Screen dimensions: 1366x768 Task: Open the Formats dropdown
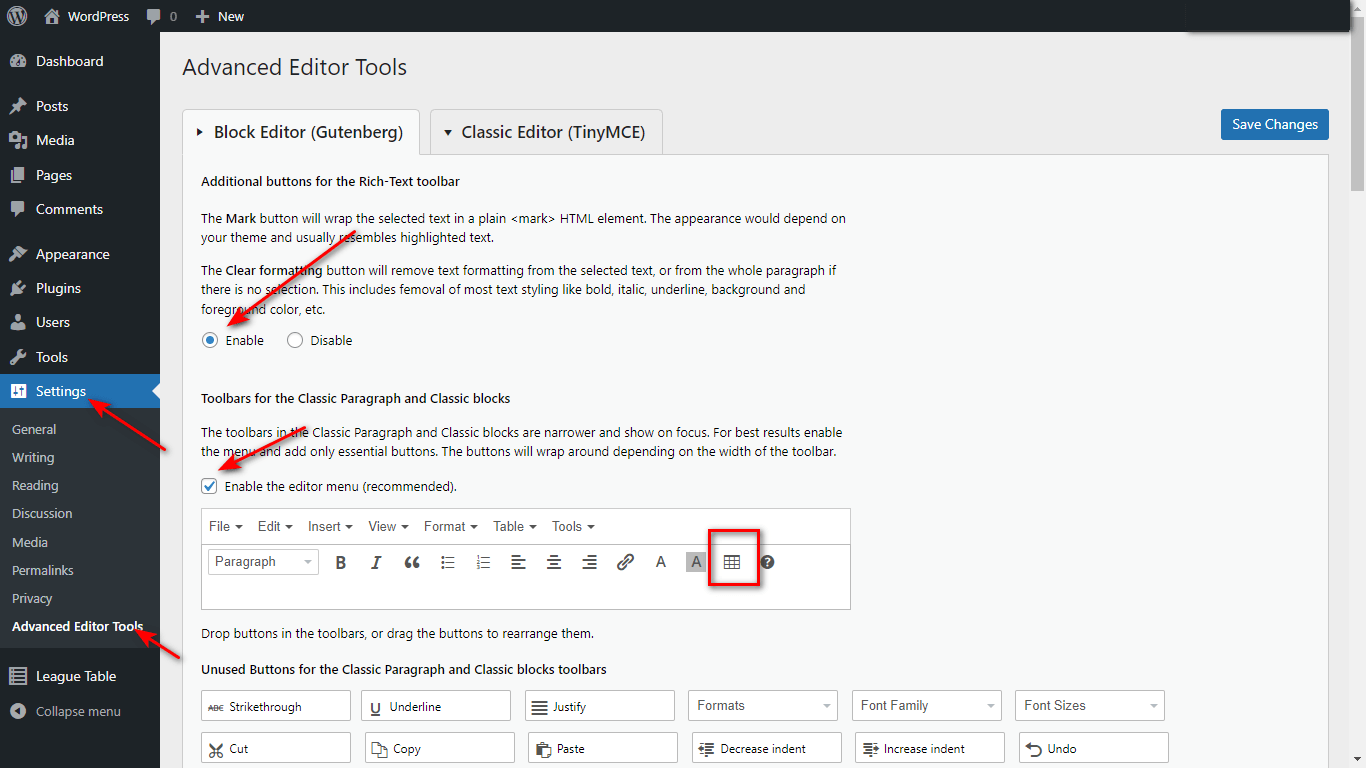763,706
